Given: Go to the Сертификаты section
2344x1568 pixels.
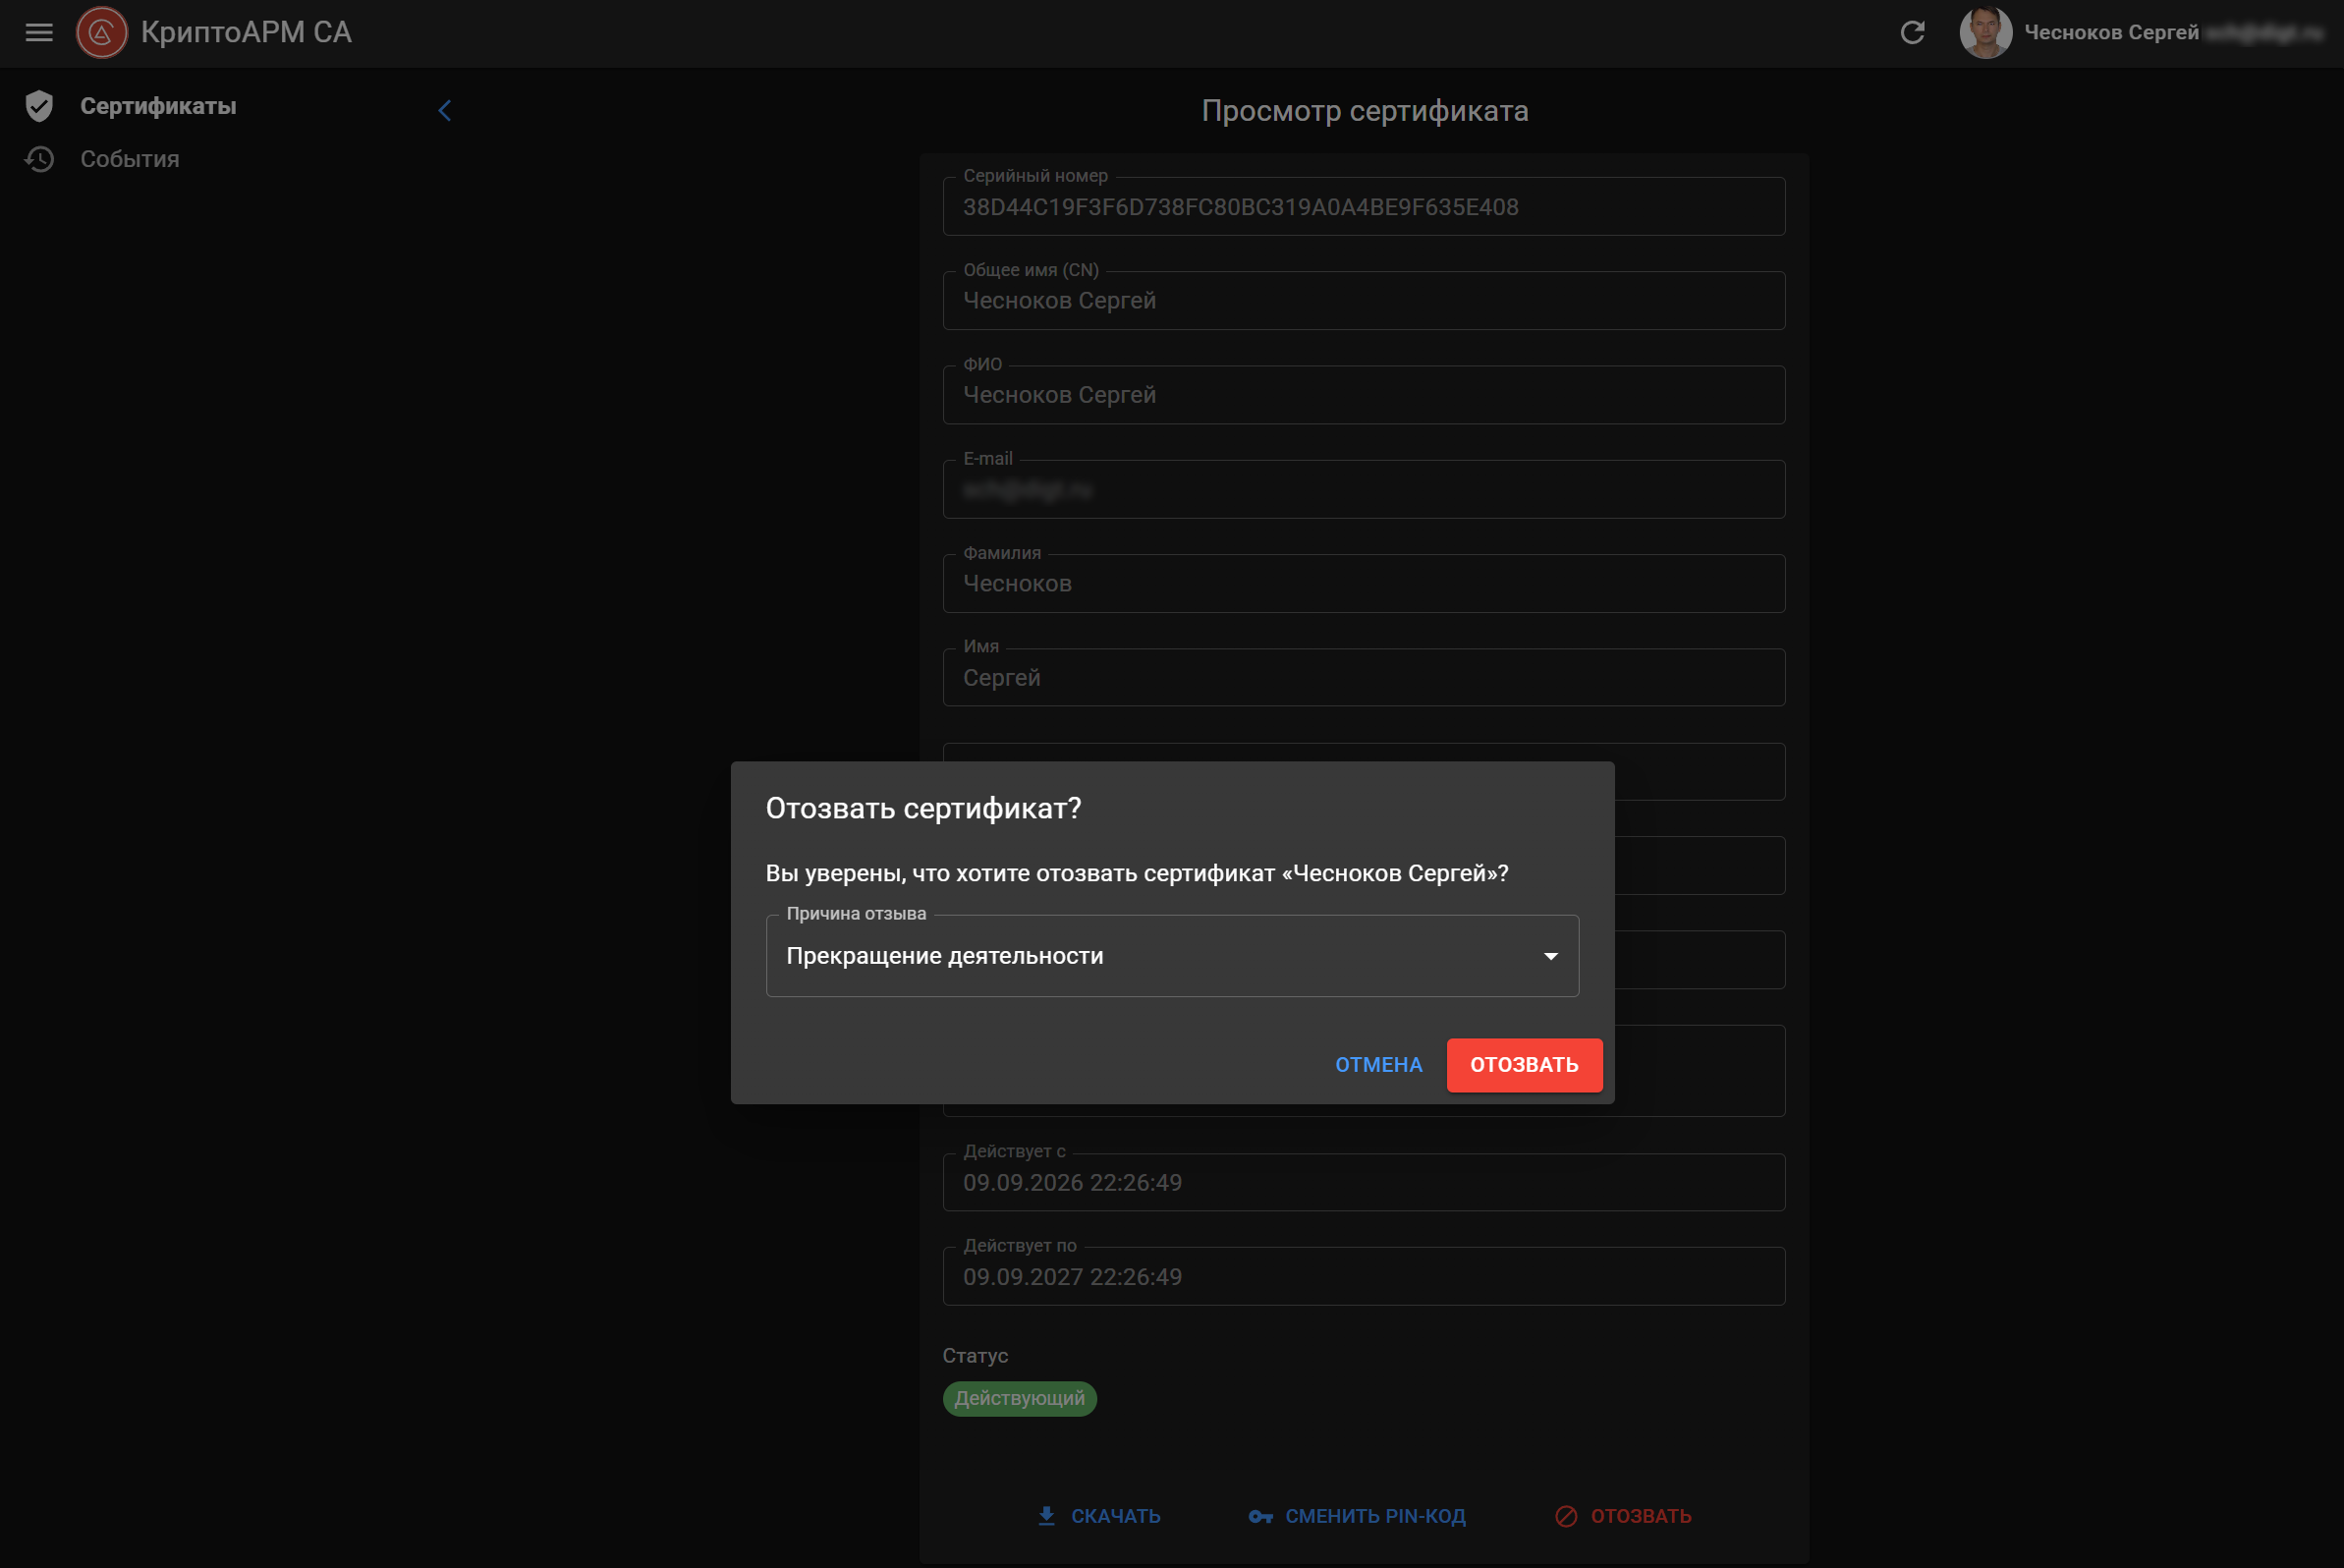Looking at the screenshot, I should tap(158, 106).
